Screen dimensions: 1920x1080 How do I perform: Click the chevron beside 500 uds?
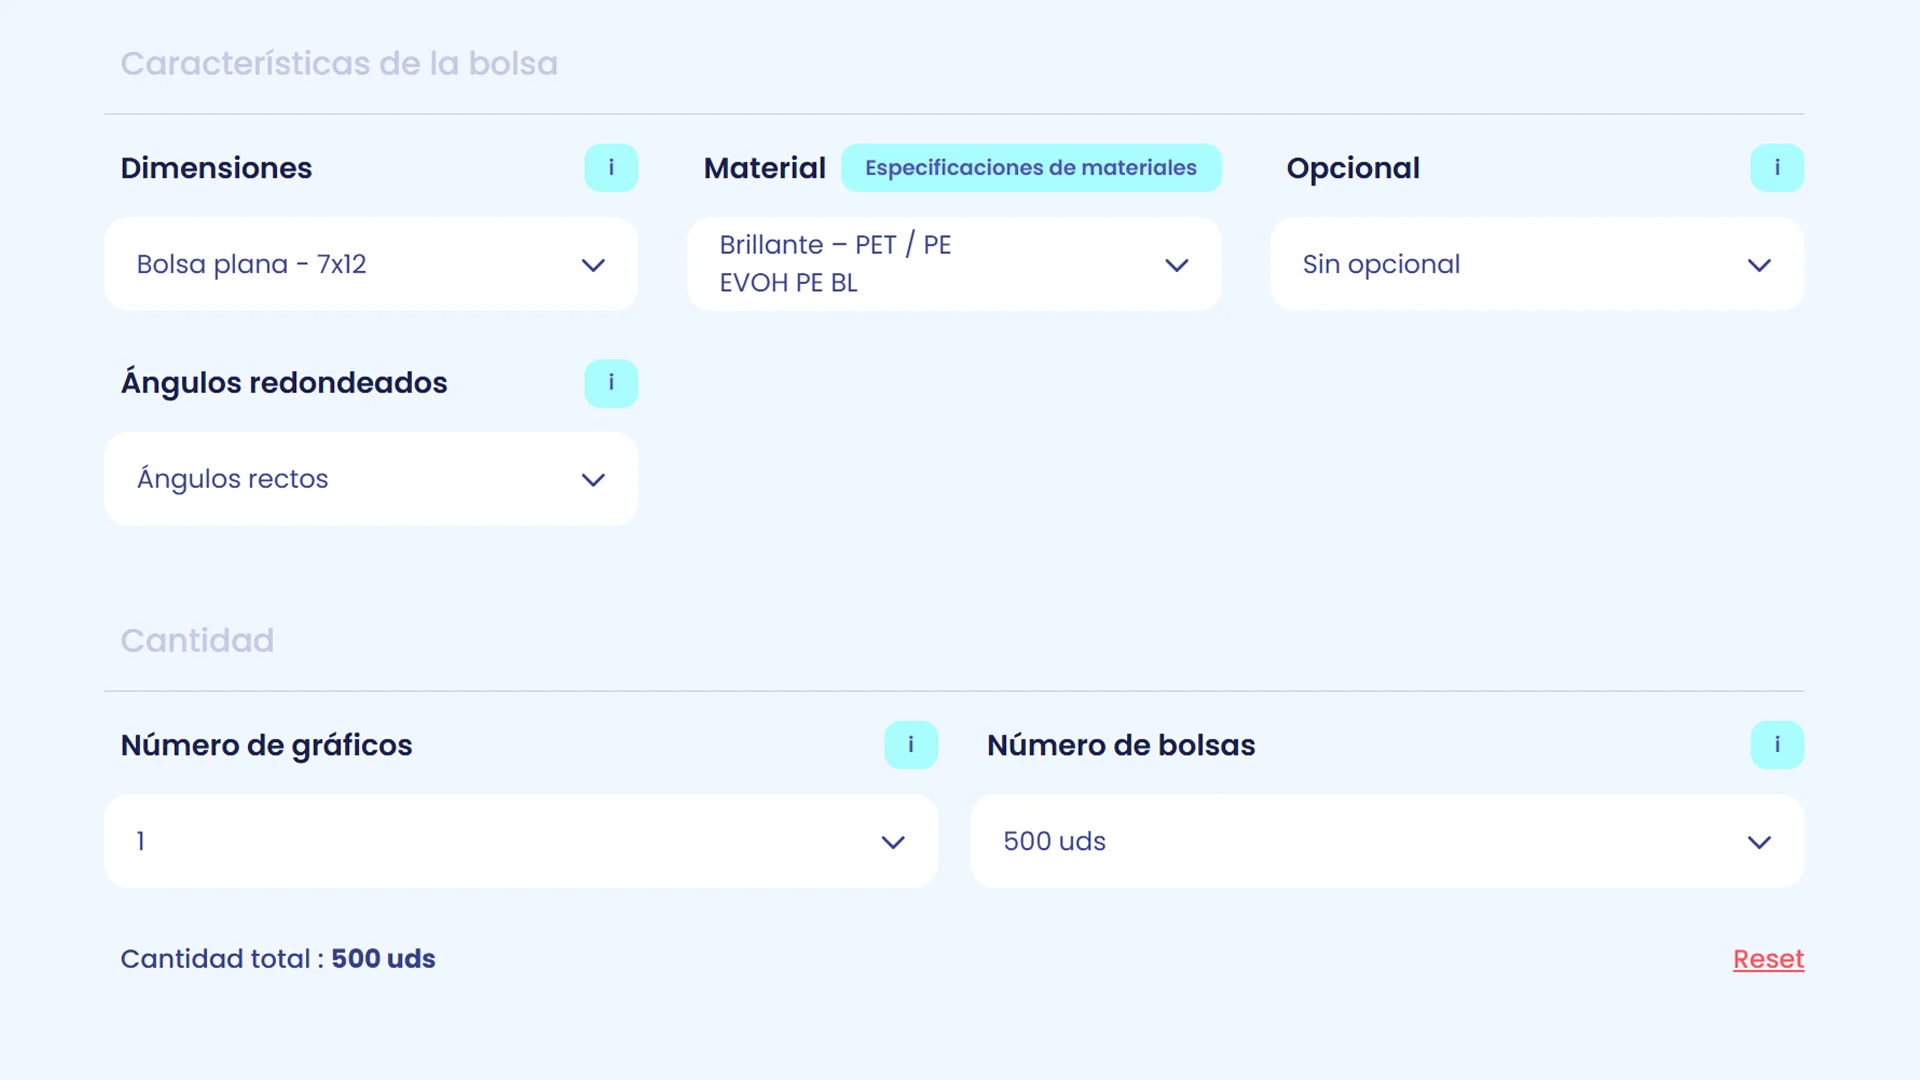click(1759, 842)
